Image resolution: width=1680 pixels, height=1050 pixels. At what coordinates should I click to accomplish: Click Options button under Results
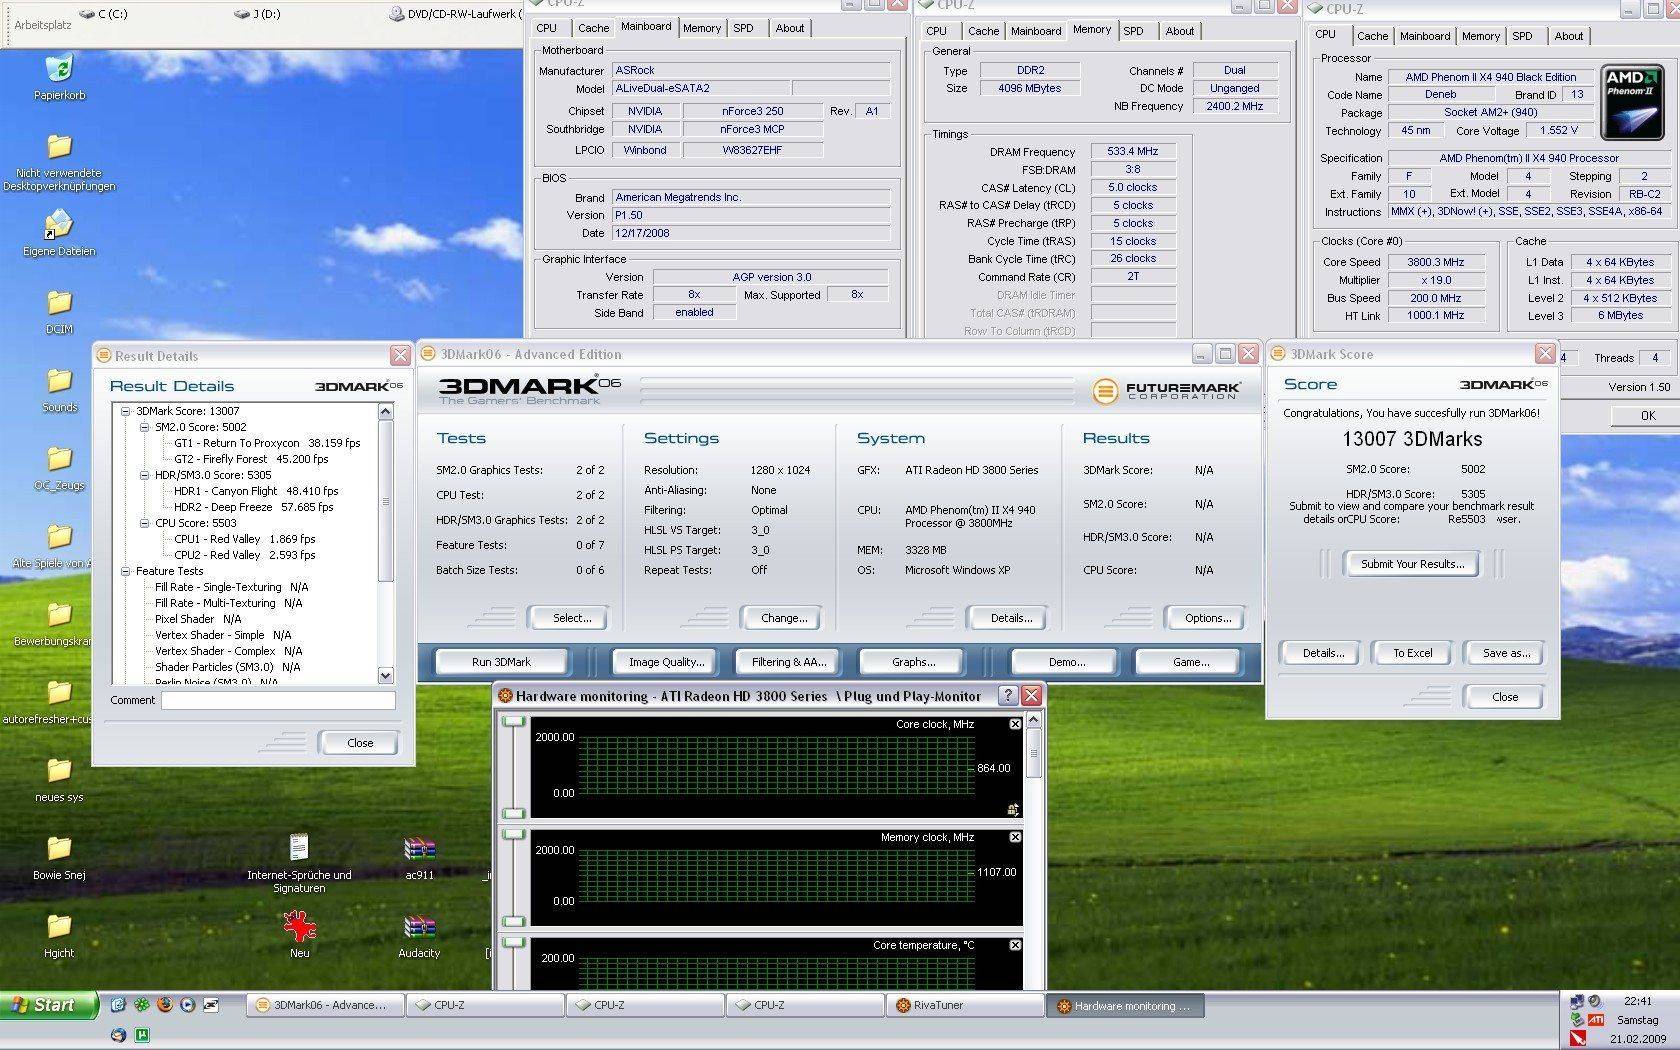1207,618
